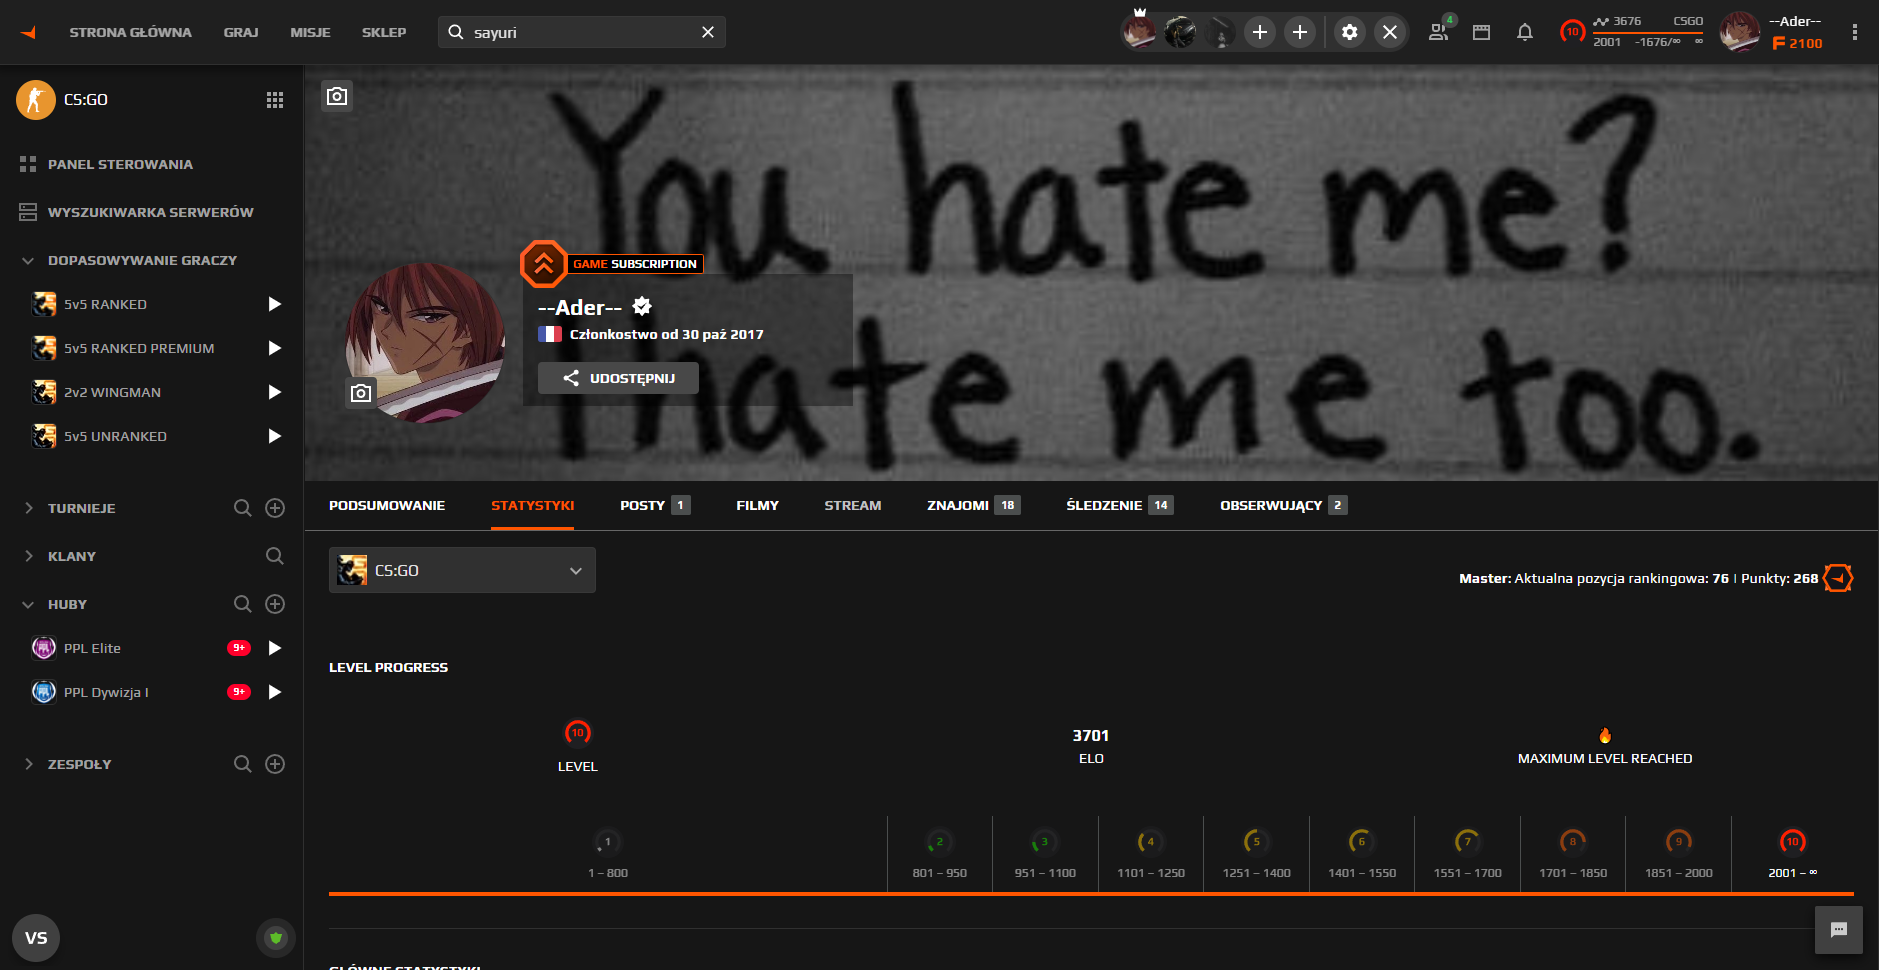The height and width of the screenshot is (970, 1879).
Task: Open the top-bar --Ader-- account avatar
Action: coord(1740,32)
